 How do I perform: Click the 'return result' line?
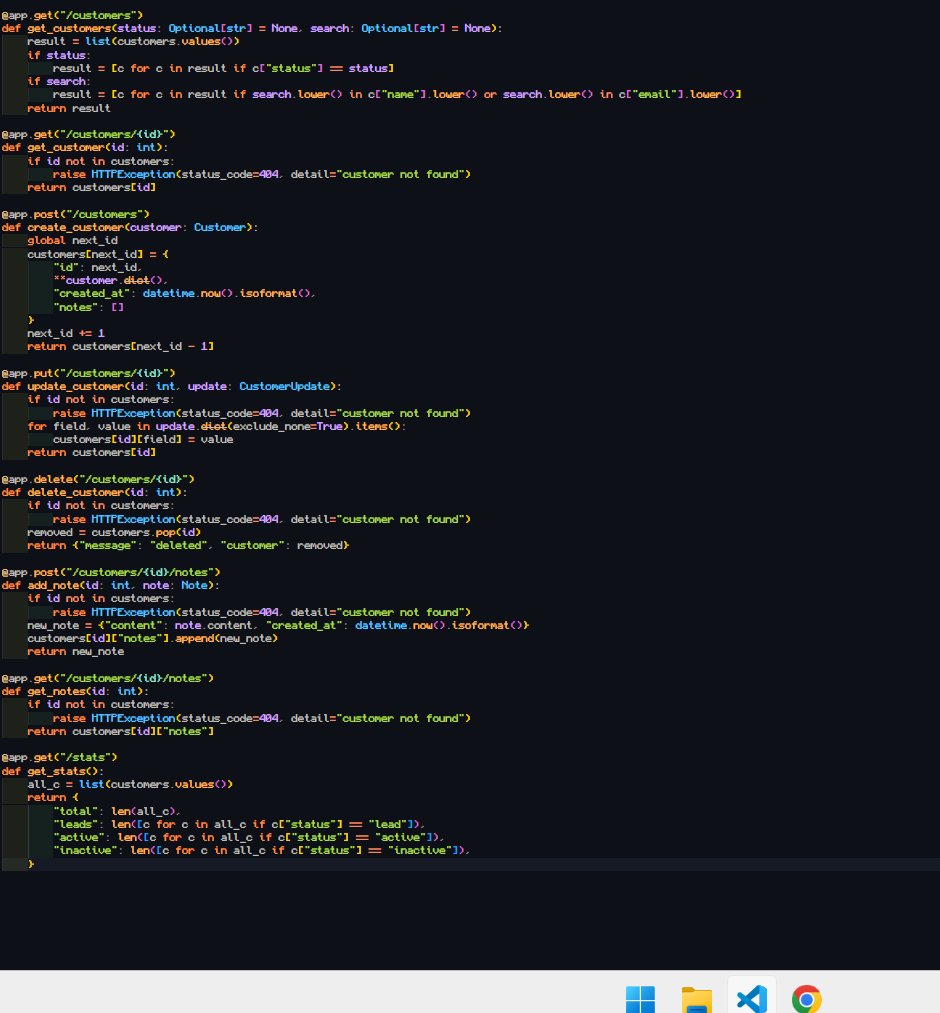click(68, 108)
